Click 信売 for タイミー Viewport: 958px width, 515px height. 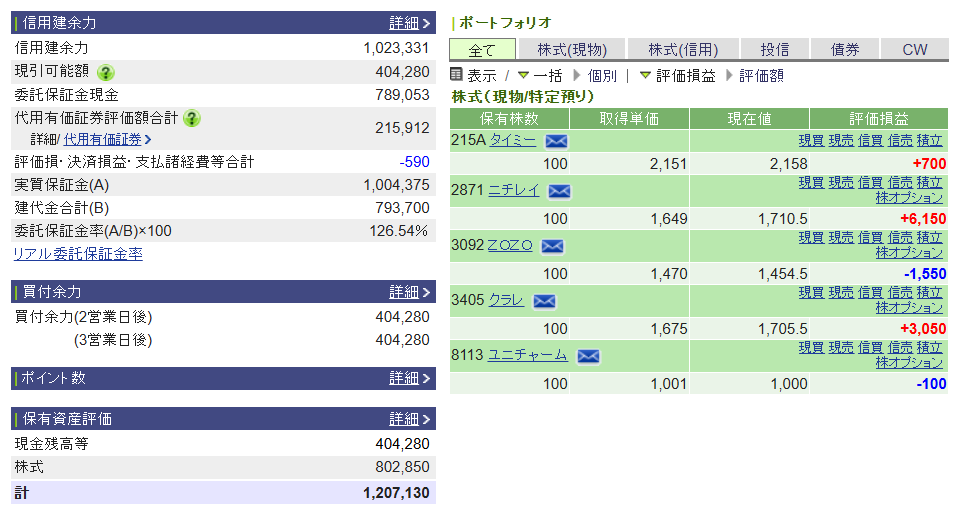pyautogui.click(x=900, y=141)
